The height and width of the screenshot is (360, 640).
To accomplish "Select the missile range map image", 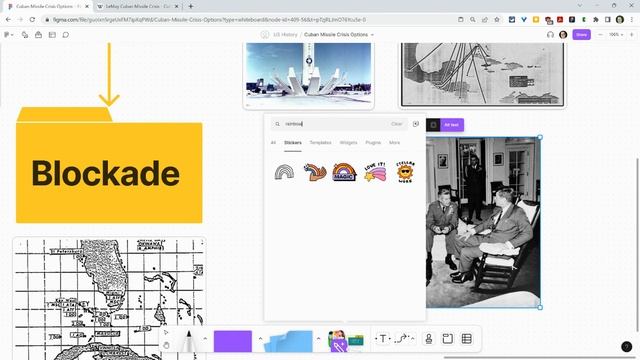I will (482, 75).
